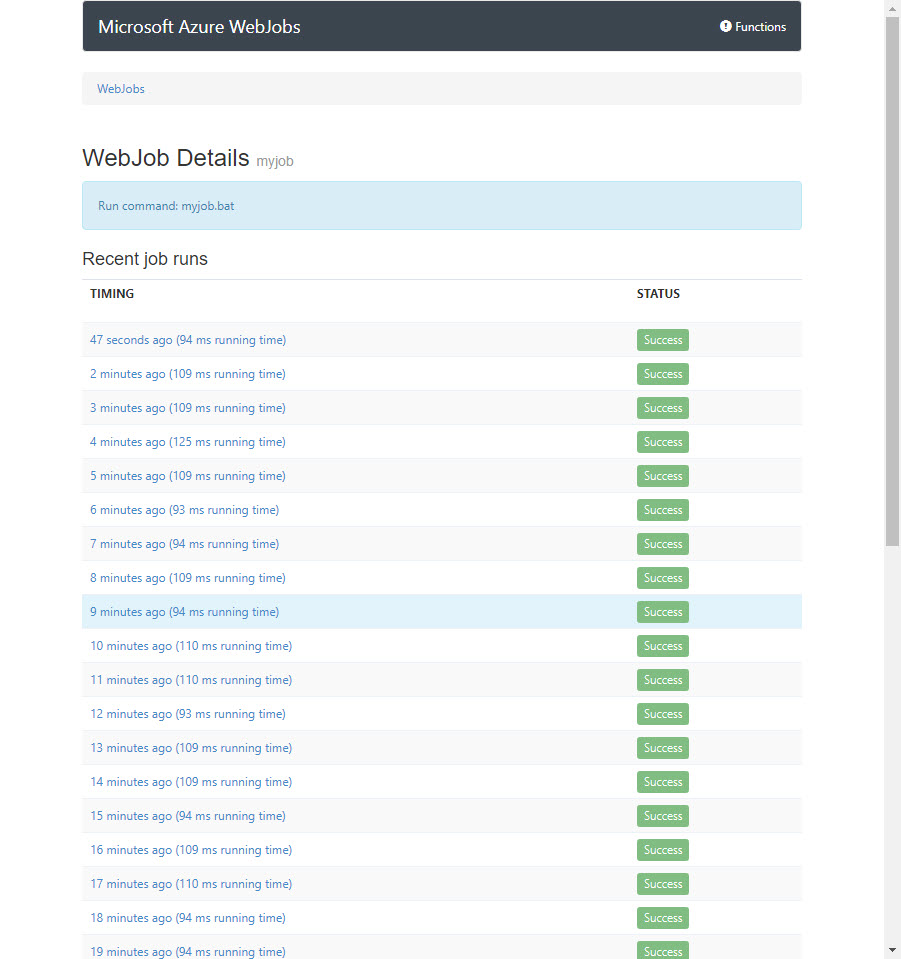Open the 9 minutes ago job run
This screenshot has height=959, width=901.
(x=184, y=612)
